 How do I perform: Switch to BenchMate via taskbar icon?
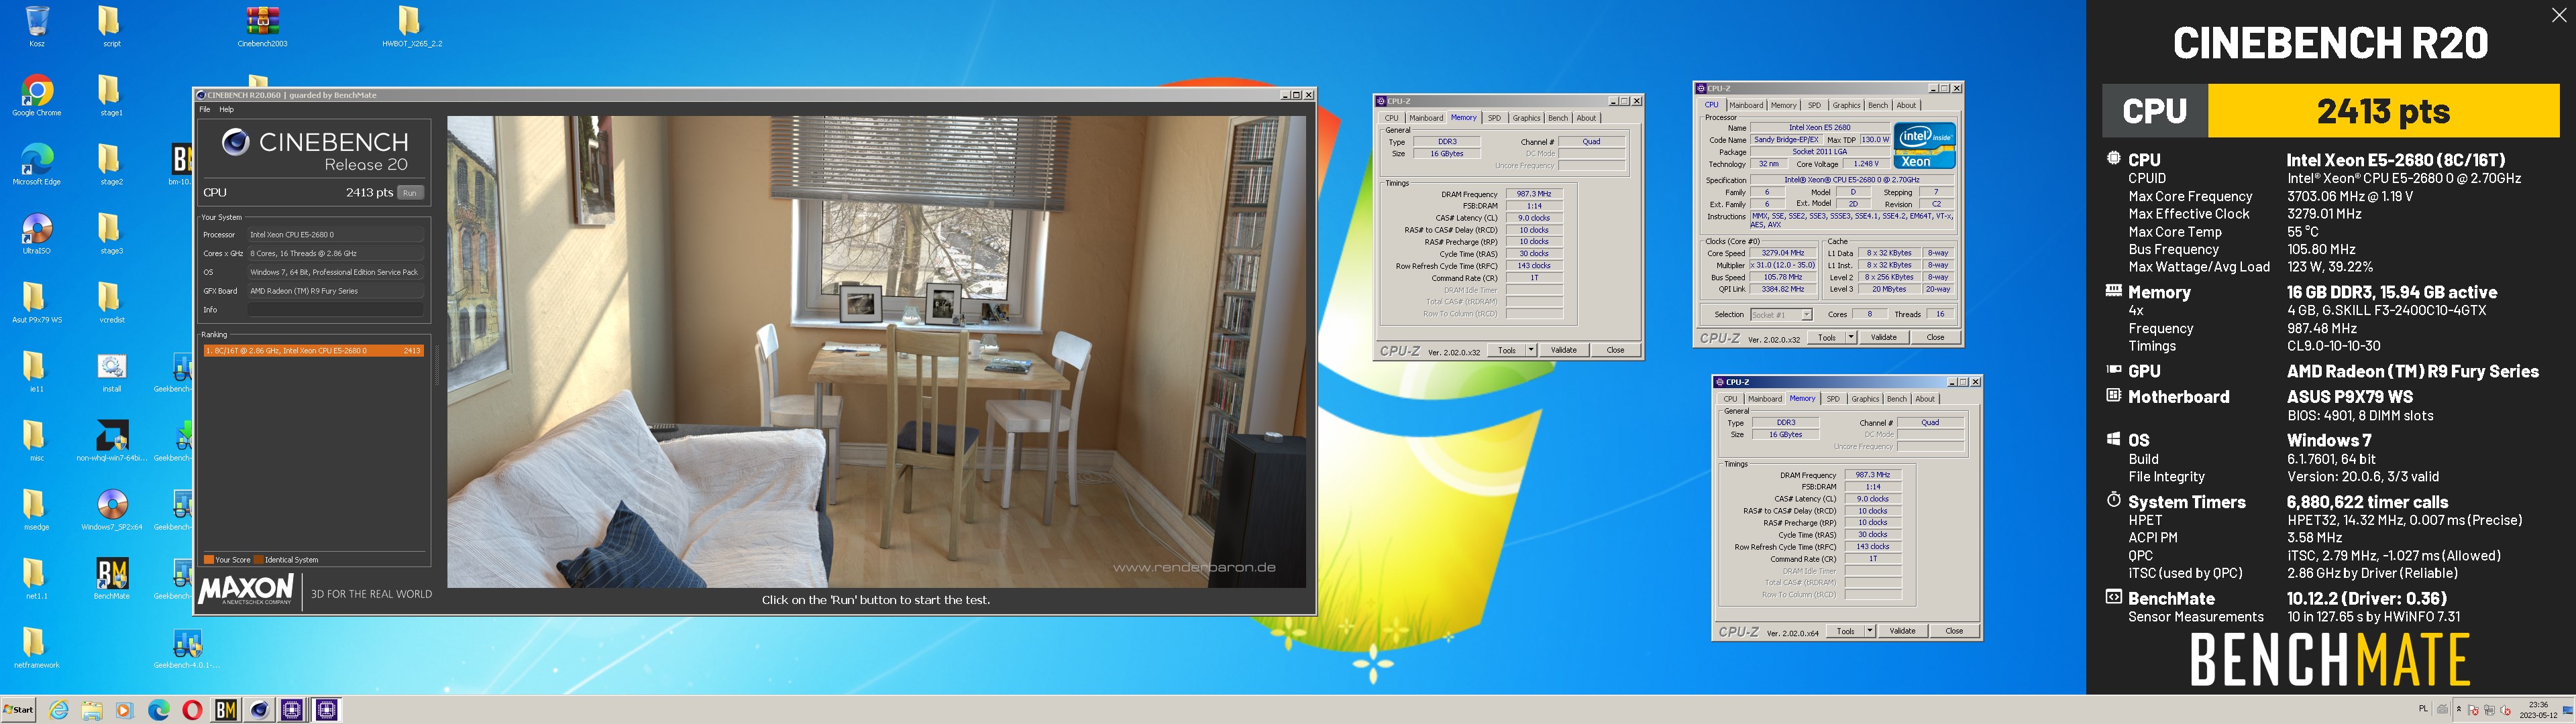226,710
